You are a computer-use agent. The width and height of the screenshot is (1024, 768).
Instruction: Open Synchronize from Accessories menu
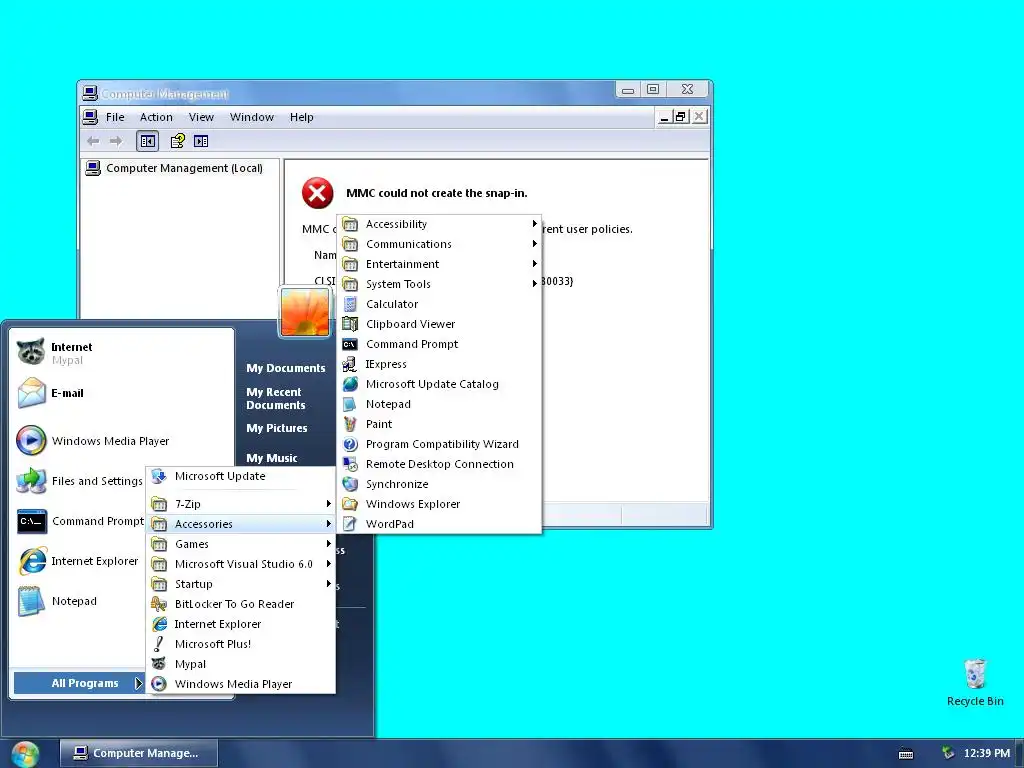[439, 484]
